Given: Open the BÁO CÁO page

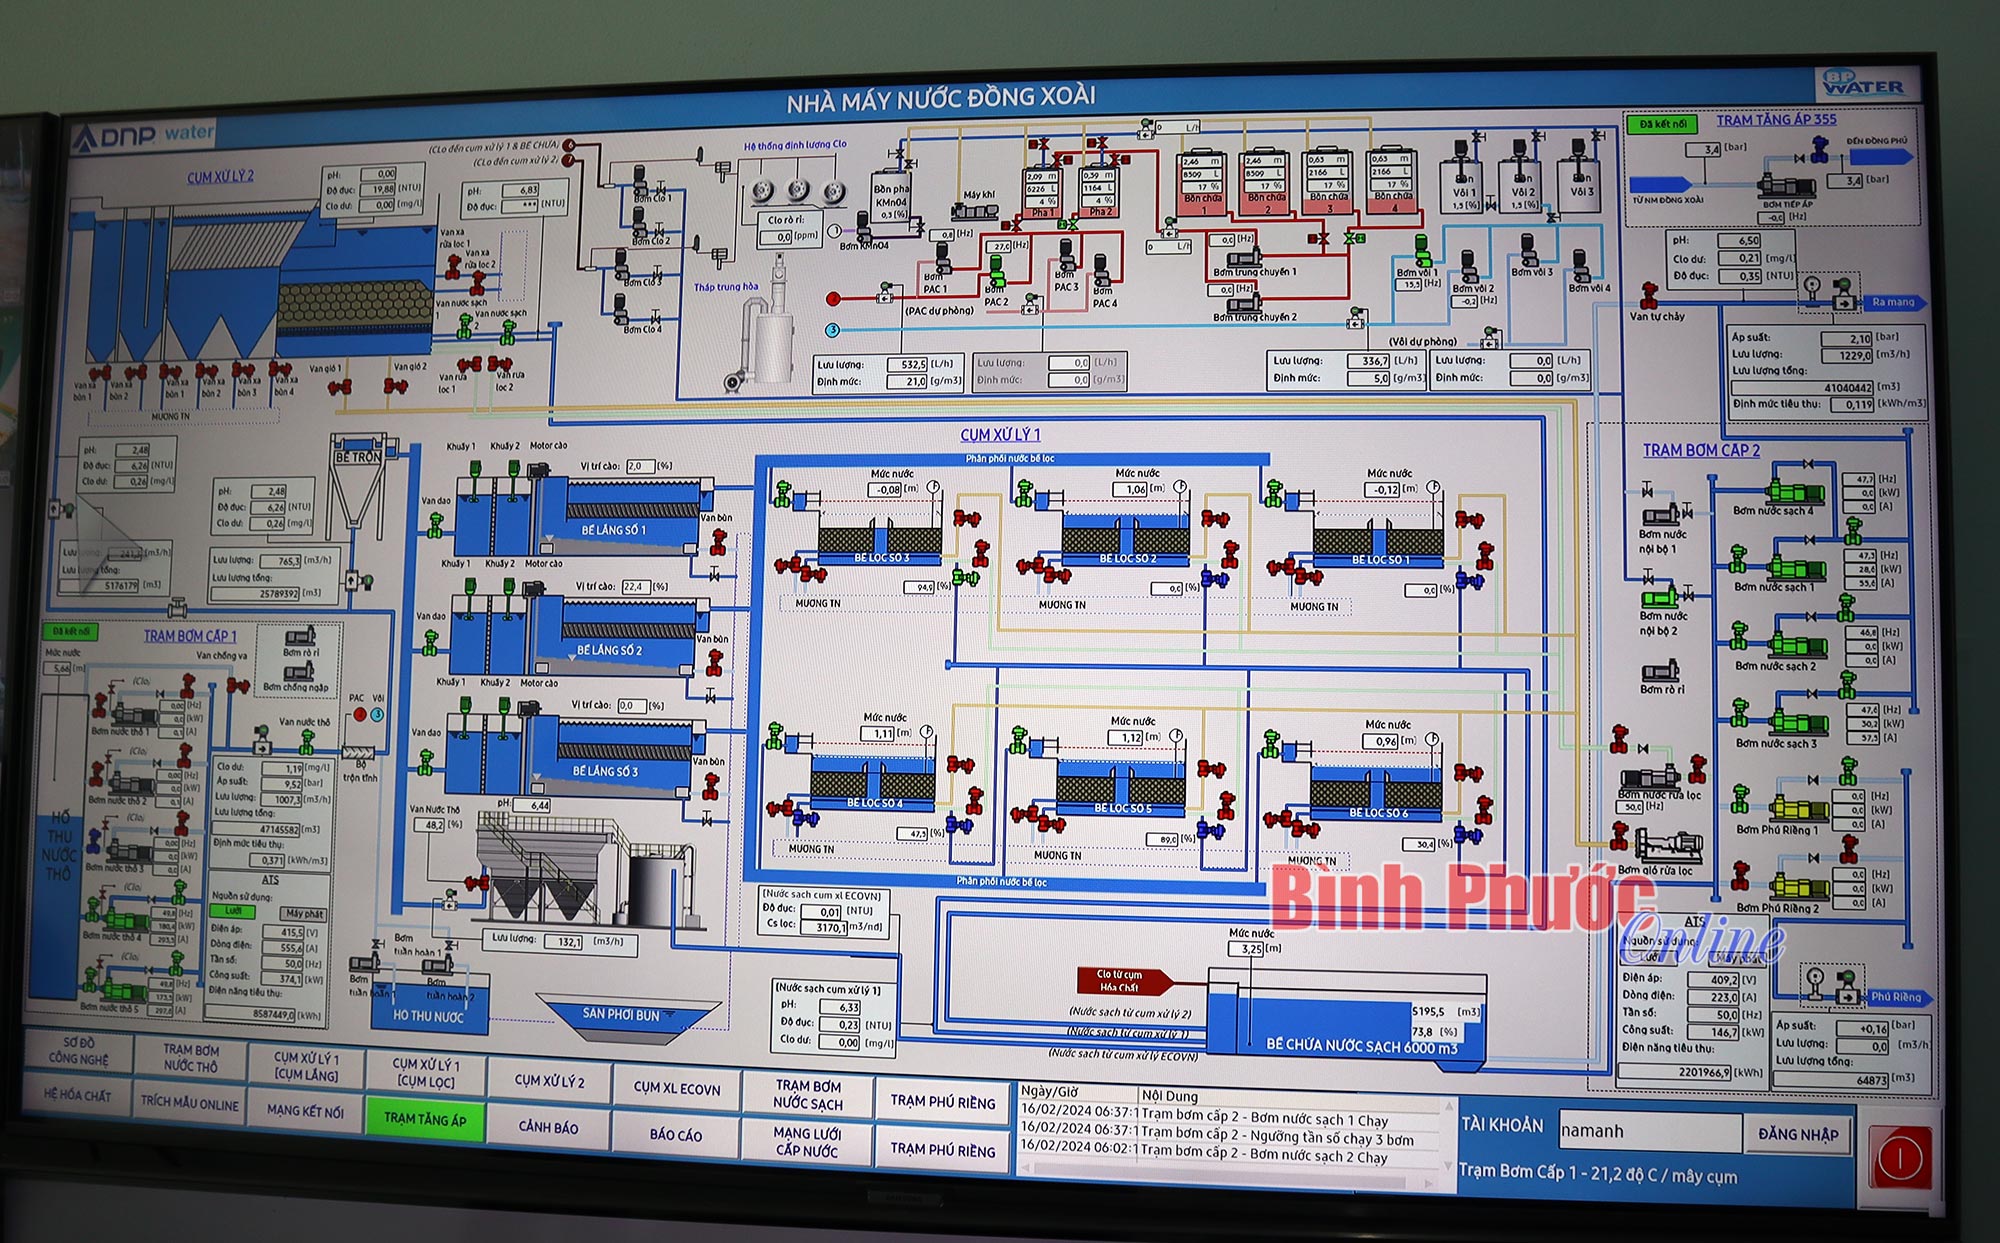Looking at the screenshot, I should pos(676,1134).
